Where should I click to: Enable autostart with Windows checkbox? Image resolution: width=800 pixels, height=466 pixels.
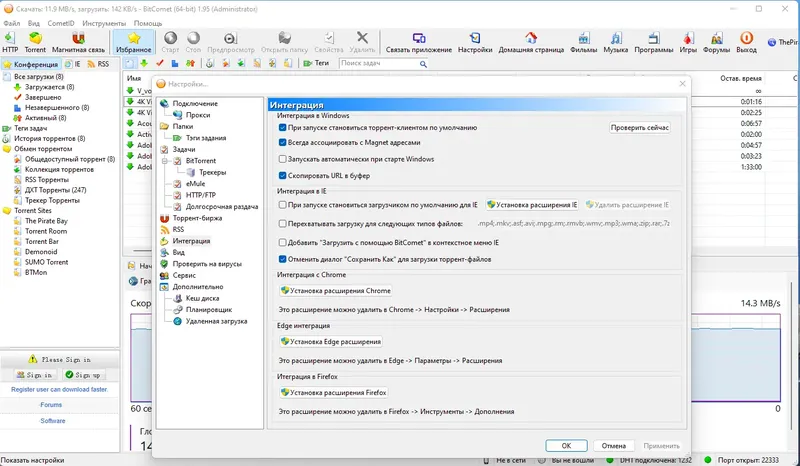pyautogui.click(x=282, y=159)
